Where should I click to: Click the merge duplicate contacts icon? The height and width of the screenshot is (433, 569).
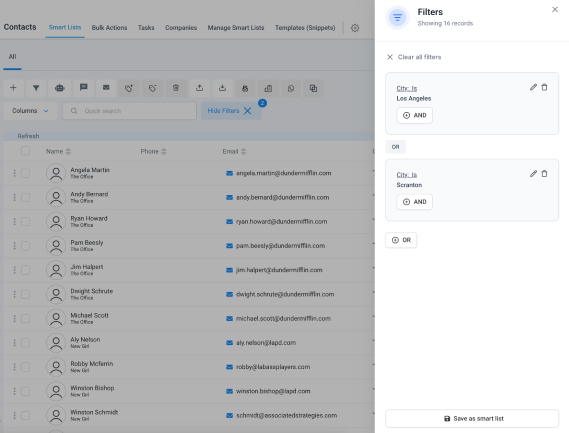[313, 88]
